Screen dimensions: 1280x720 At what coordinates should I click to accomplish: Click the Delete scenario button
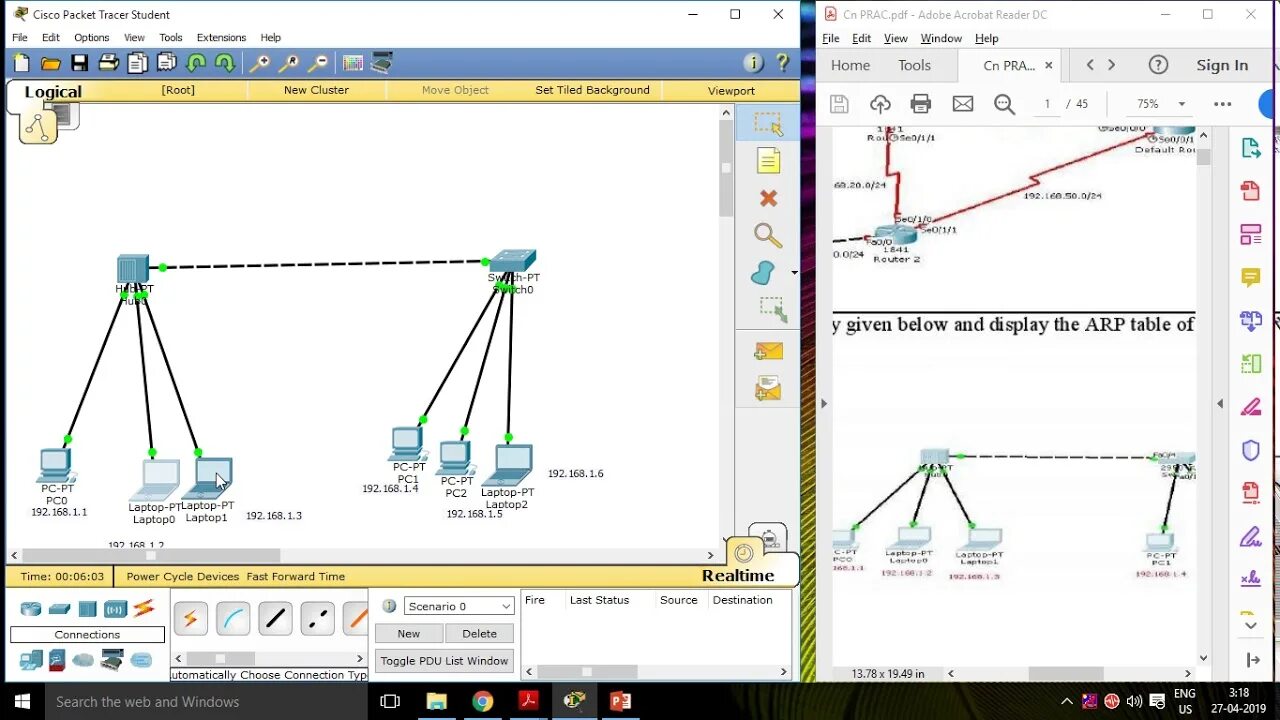click(x=479, y=633)
